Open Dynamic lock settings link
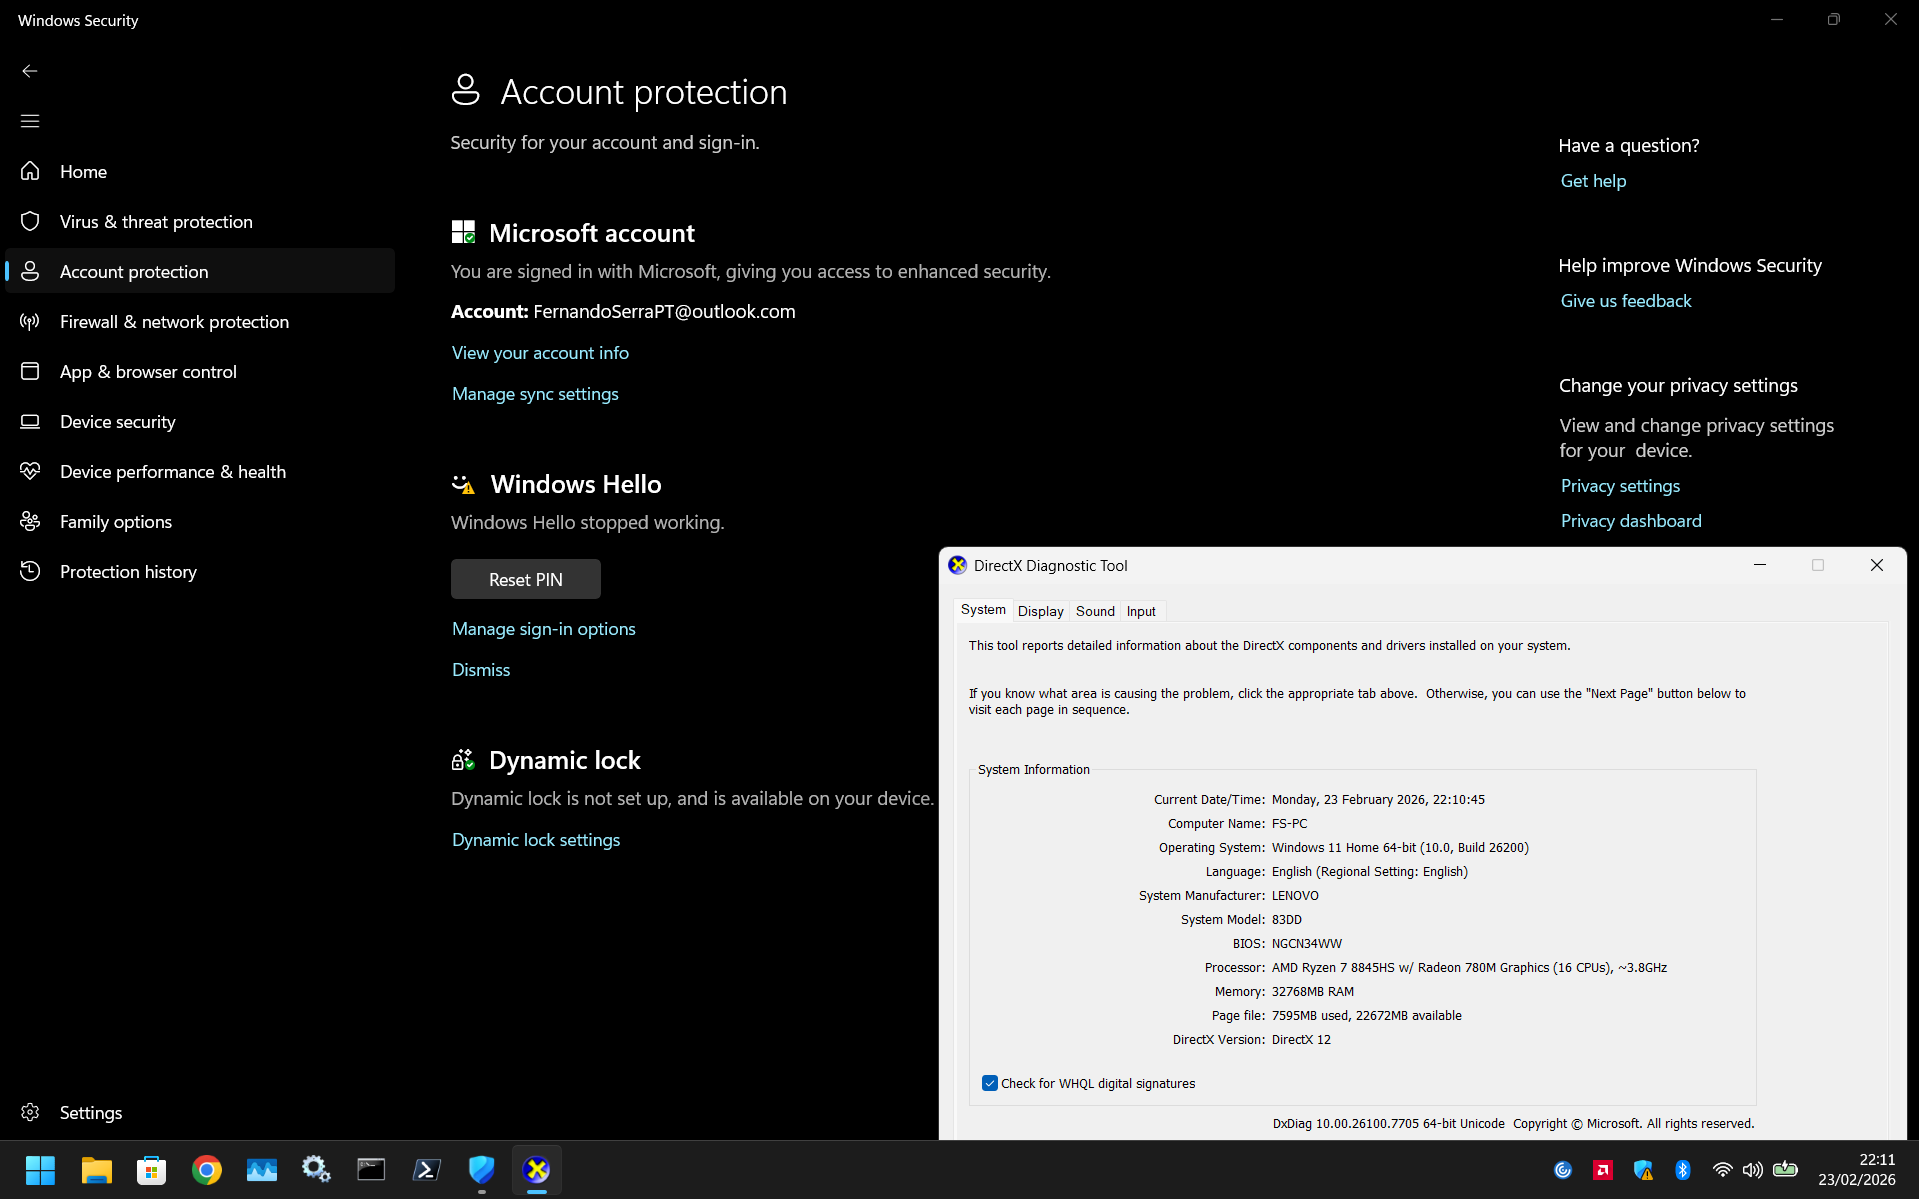This screenshot has height=1199, width=1919. point(536,840)
